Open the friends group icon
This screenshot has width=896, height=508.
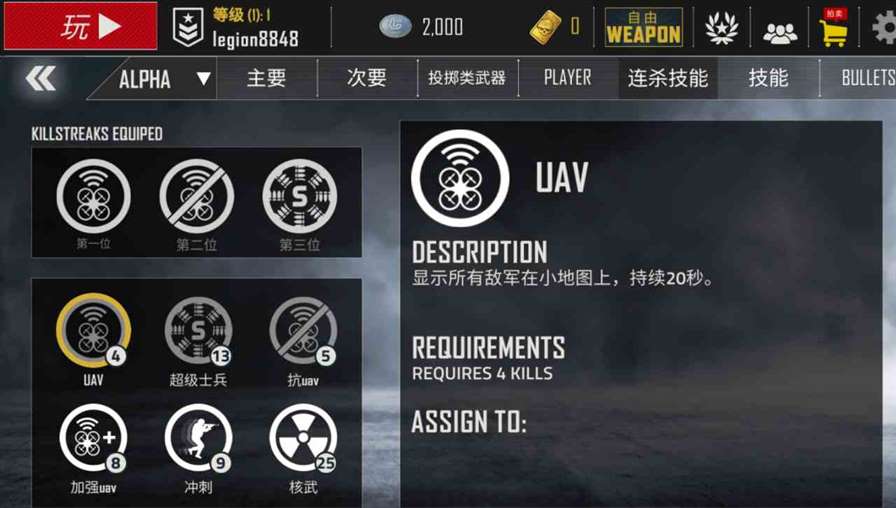coord(780,33)
